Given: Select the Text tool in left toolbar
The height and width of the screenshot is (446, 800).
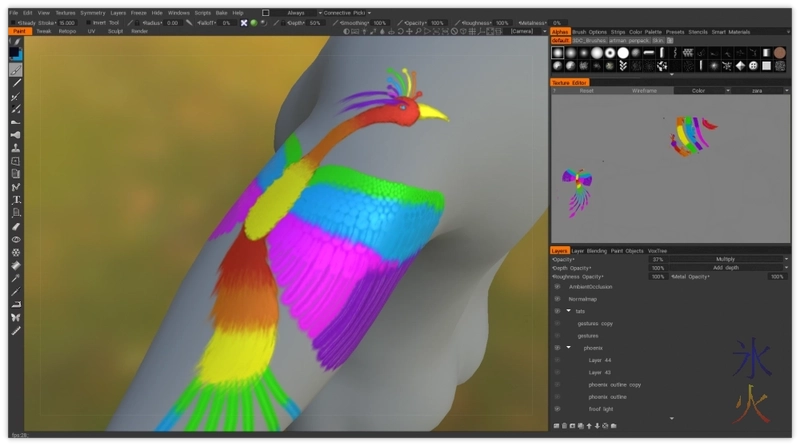Looking at the screenshot, I should click(16, 199).
